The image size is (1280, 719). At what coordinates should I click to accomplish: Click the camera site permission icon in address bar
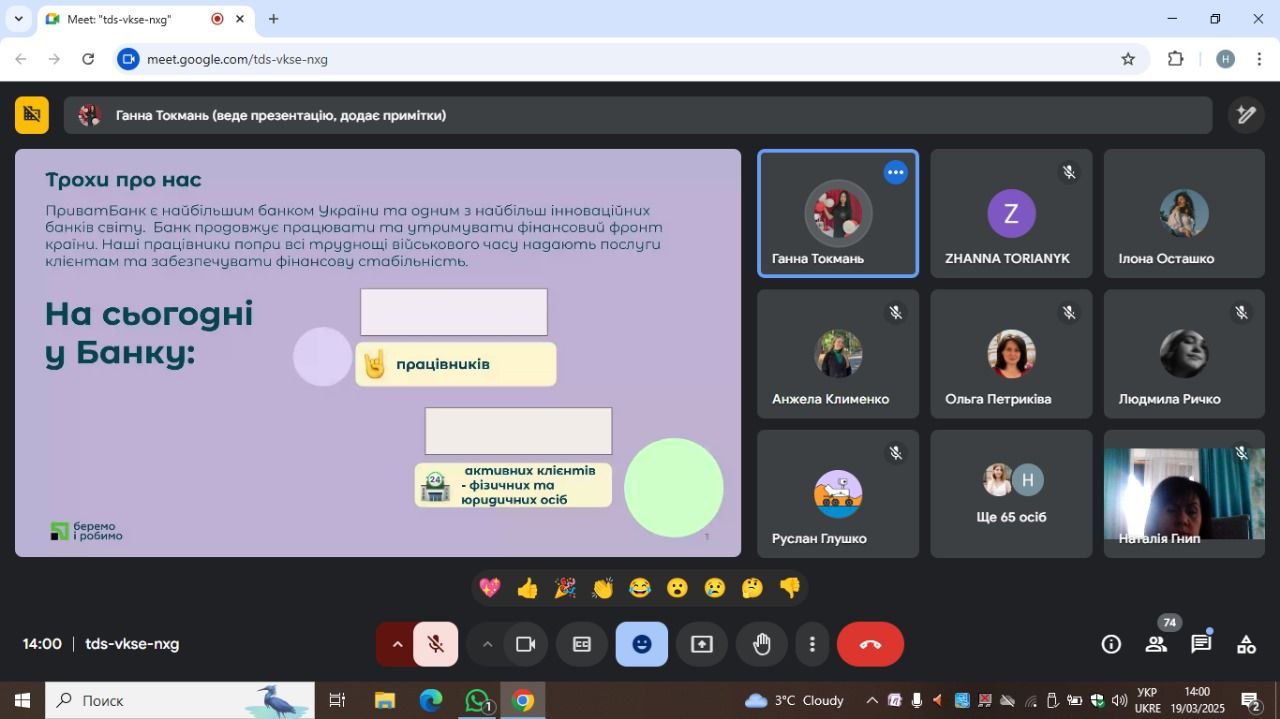point(127,59)
